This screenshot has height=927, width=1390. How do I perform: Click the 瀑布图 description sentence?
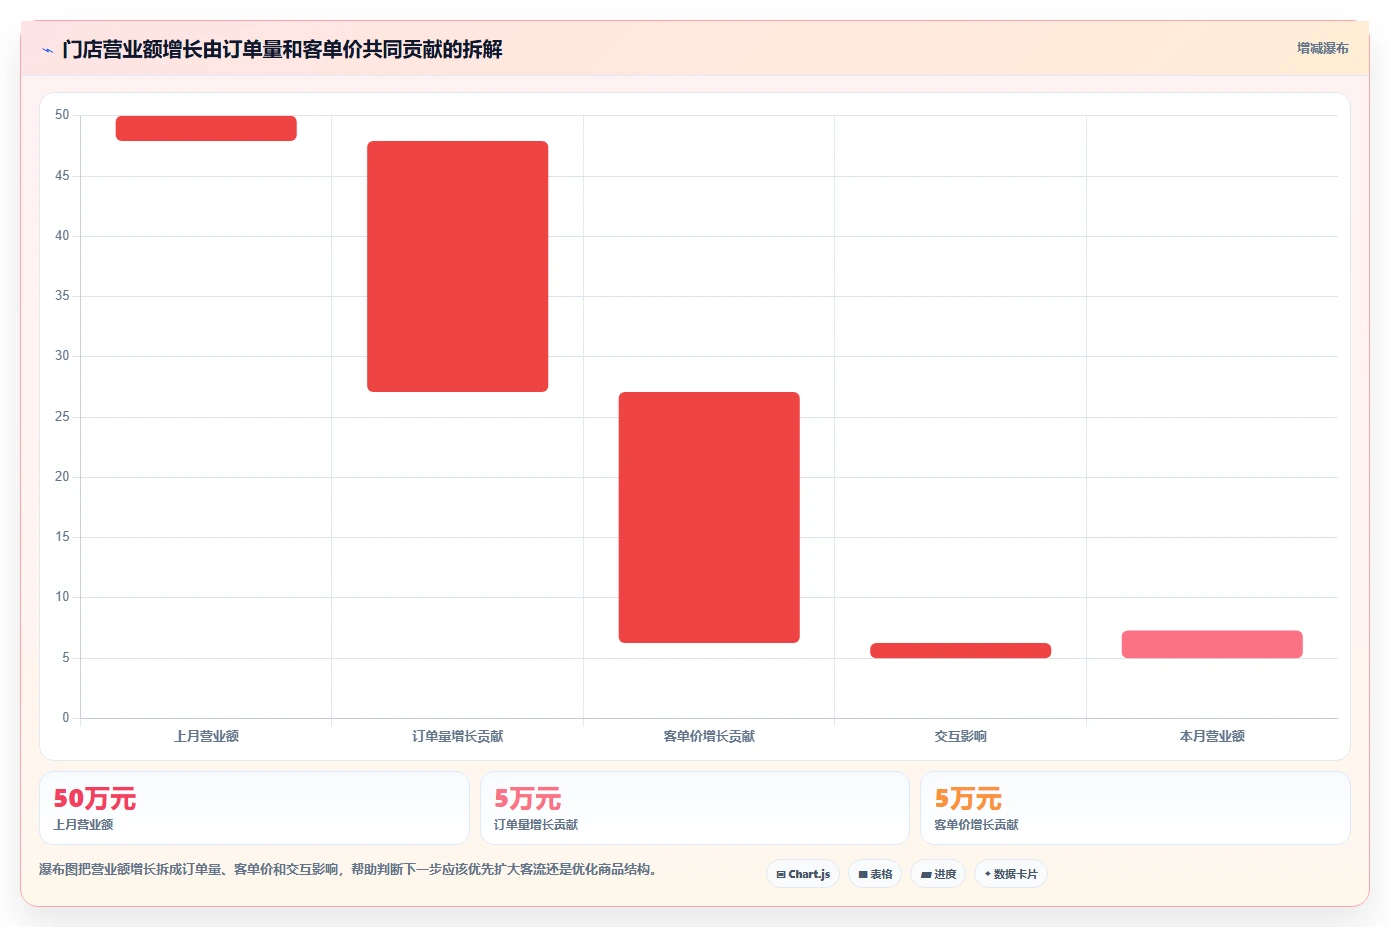[350, 869]
